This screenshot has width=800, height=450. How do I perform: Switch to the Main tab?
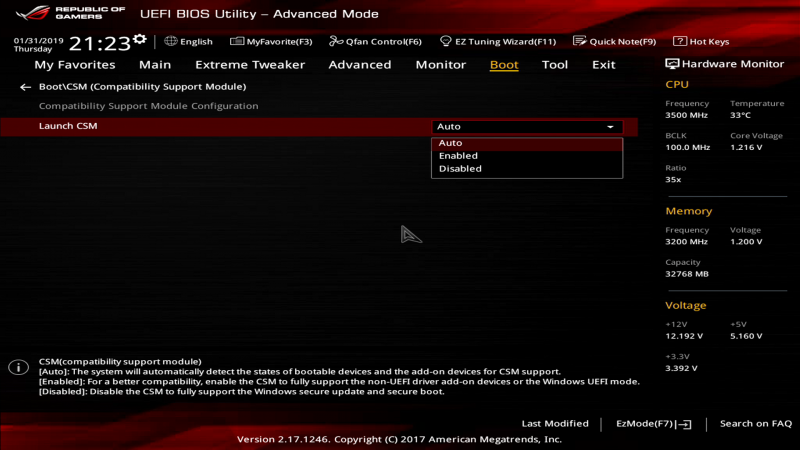tap(155, 65)
